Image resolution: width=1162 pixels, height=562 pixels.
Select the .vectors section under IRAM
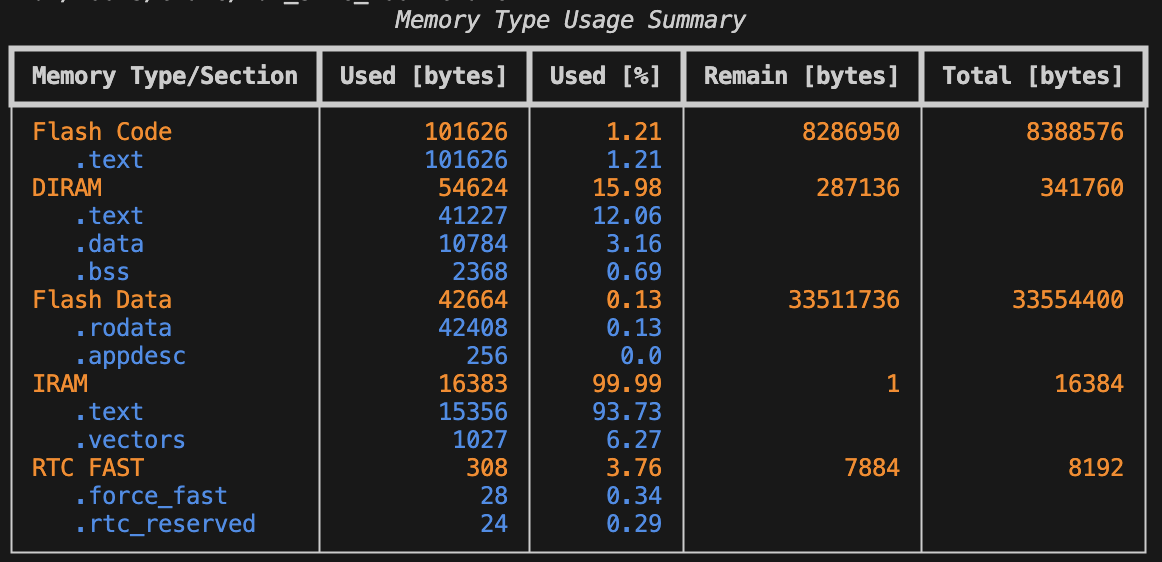tap(130, 440)
